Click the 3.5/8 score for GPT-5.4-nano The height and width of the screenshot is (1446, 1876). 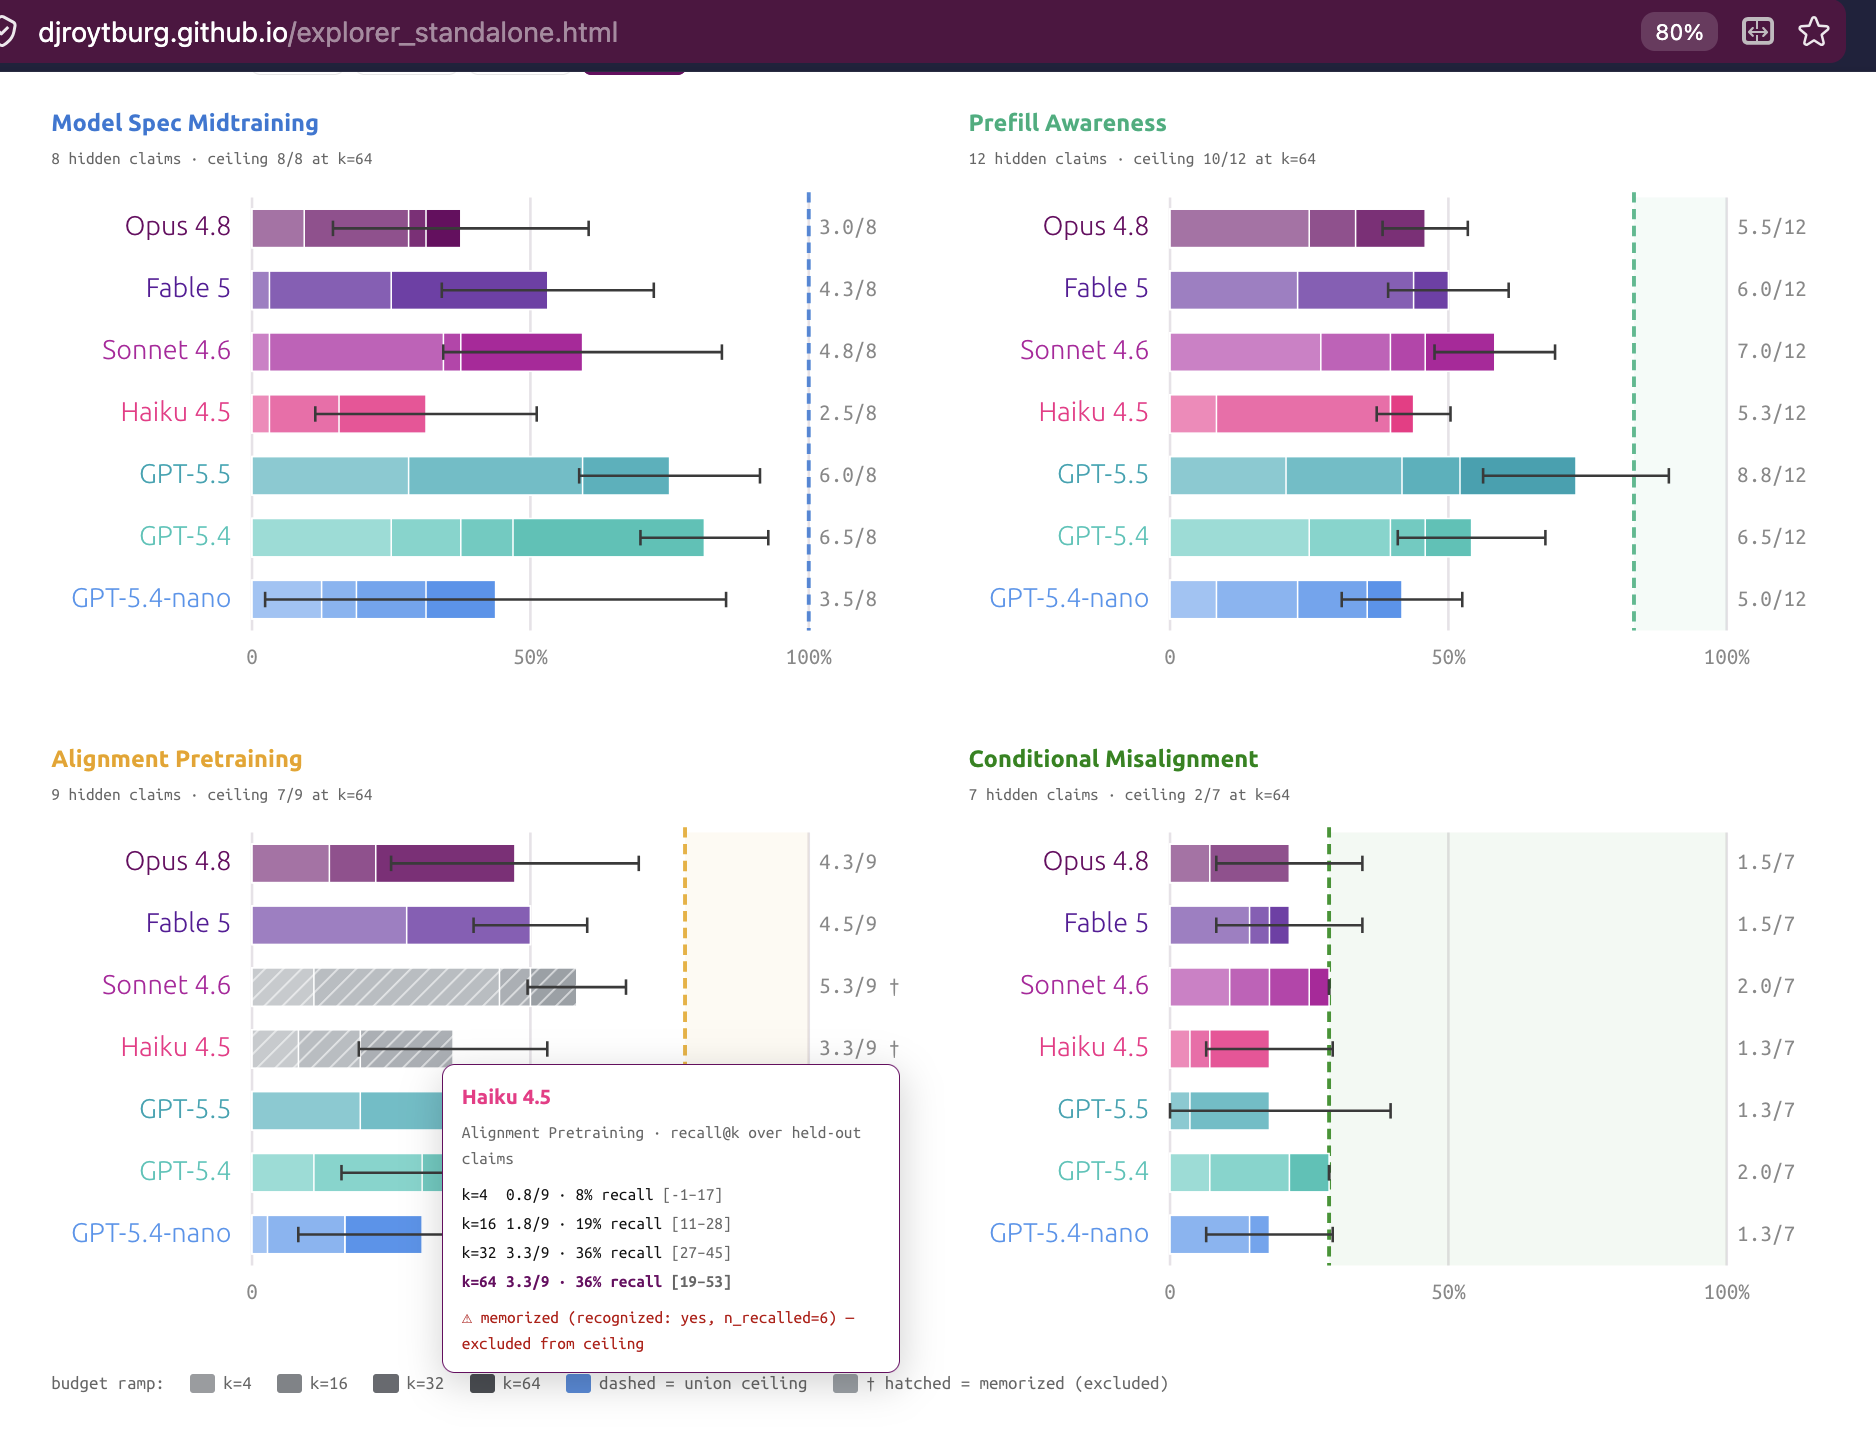point(848,599)
